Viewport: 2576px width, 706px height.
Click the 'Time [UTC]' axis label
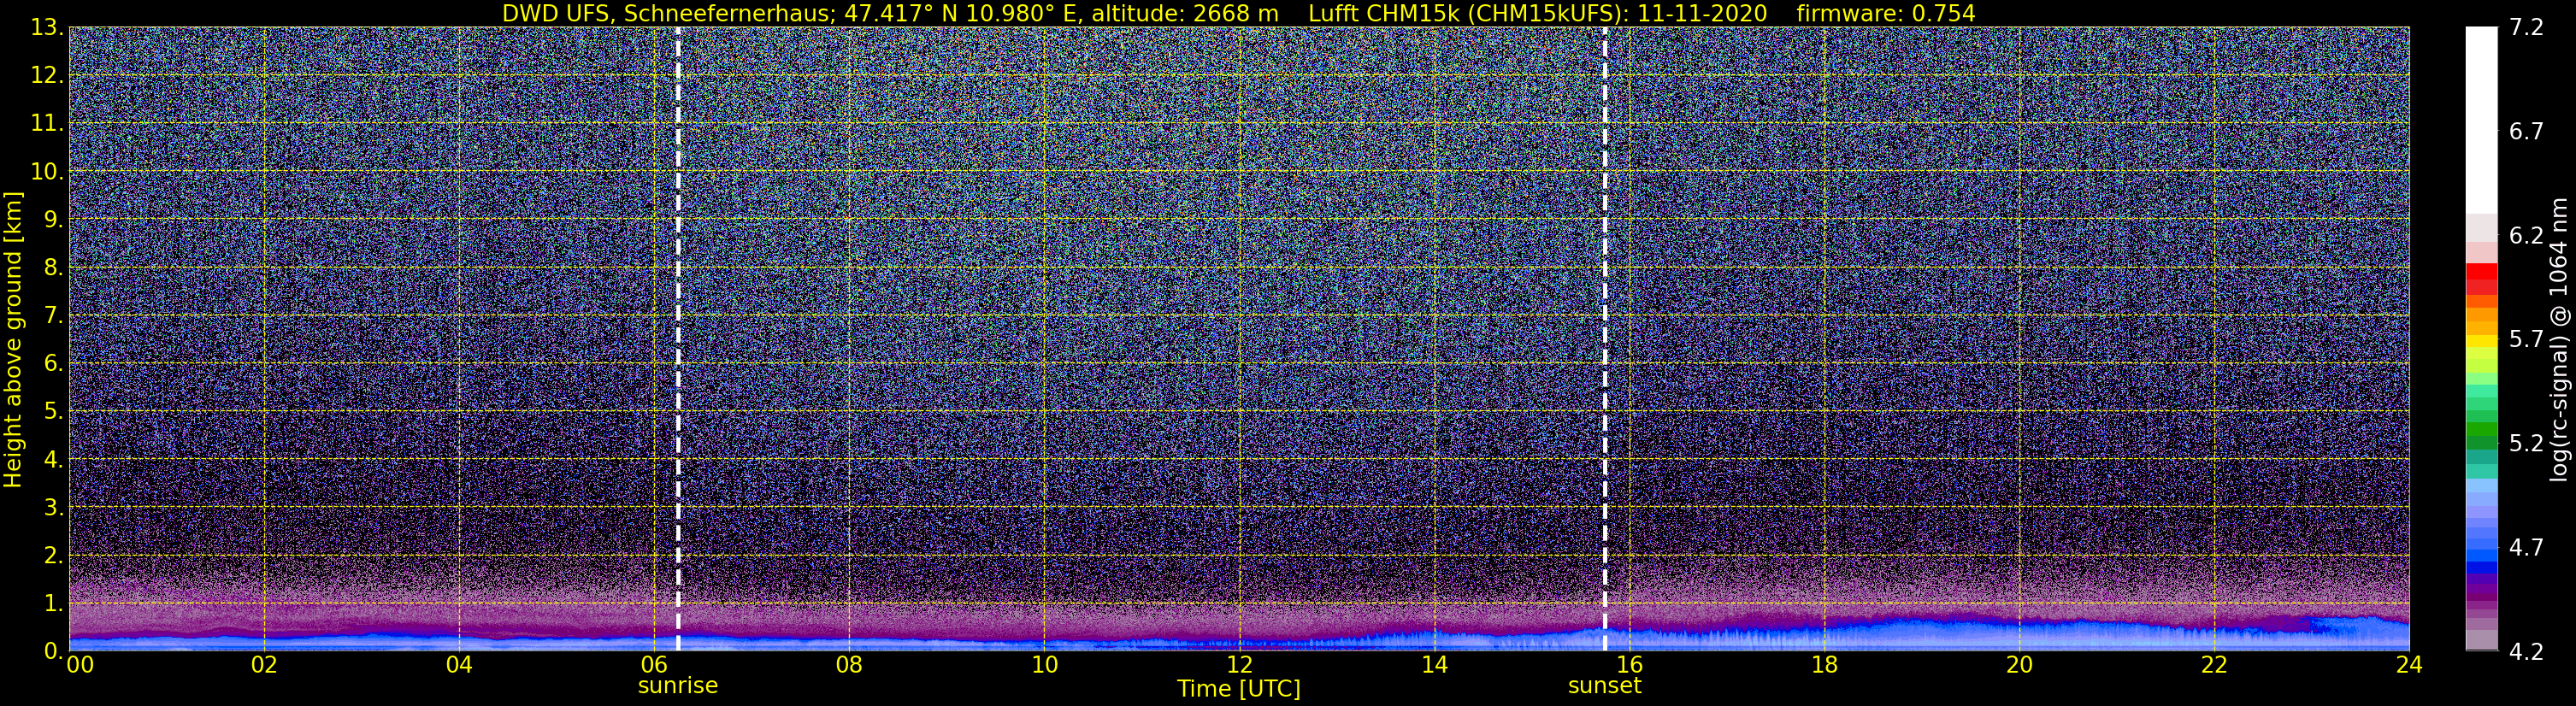1238,689
